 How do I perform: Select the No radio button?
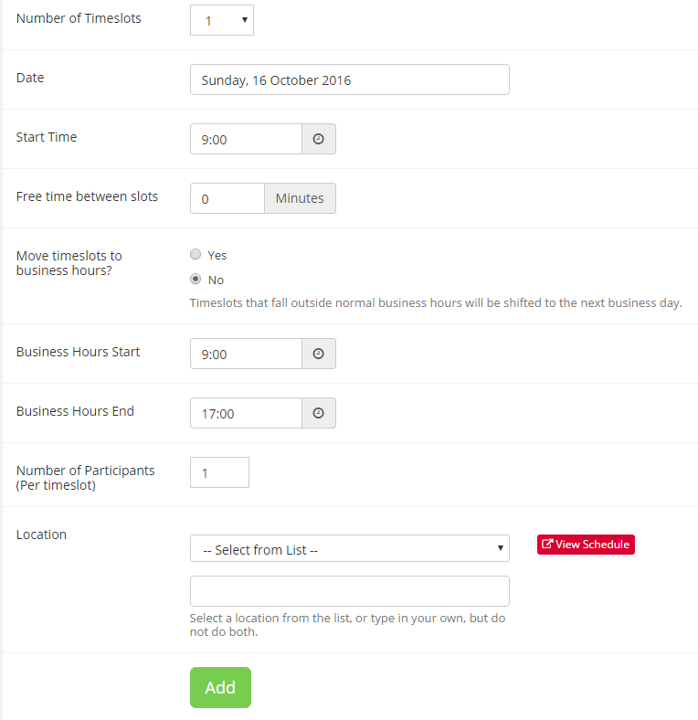coord(196,279)
